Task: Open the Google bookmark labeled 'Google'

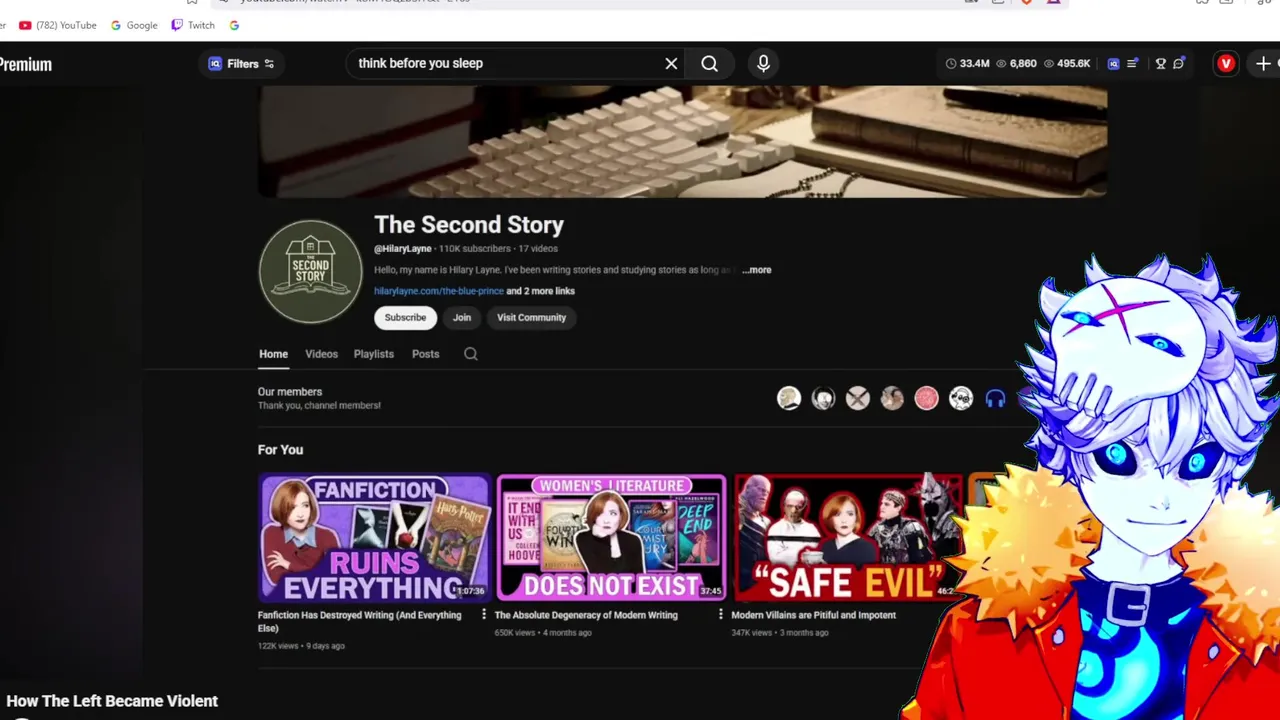Action: [134, 25]
